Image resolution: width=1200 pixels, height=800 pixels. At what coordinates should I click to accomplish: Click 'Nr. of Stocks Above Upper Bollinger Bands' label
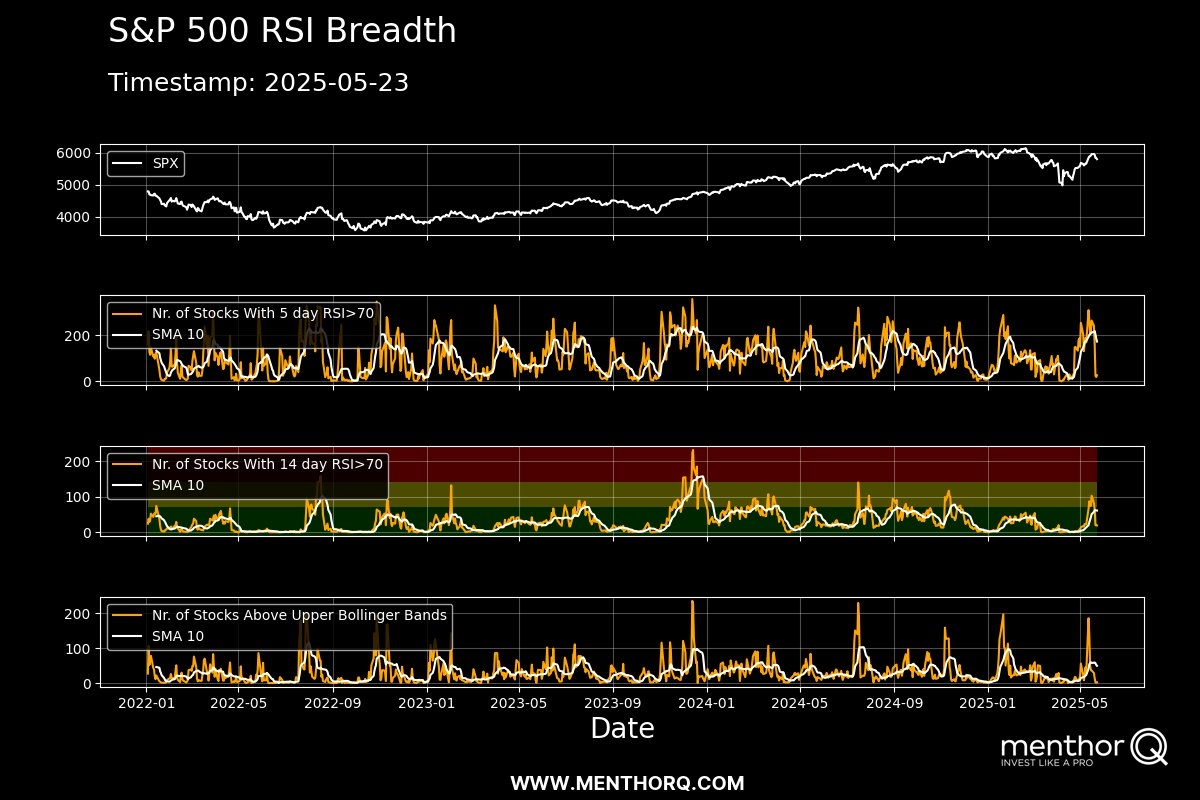click(x=299, y=615)
